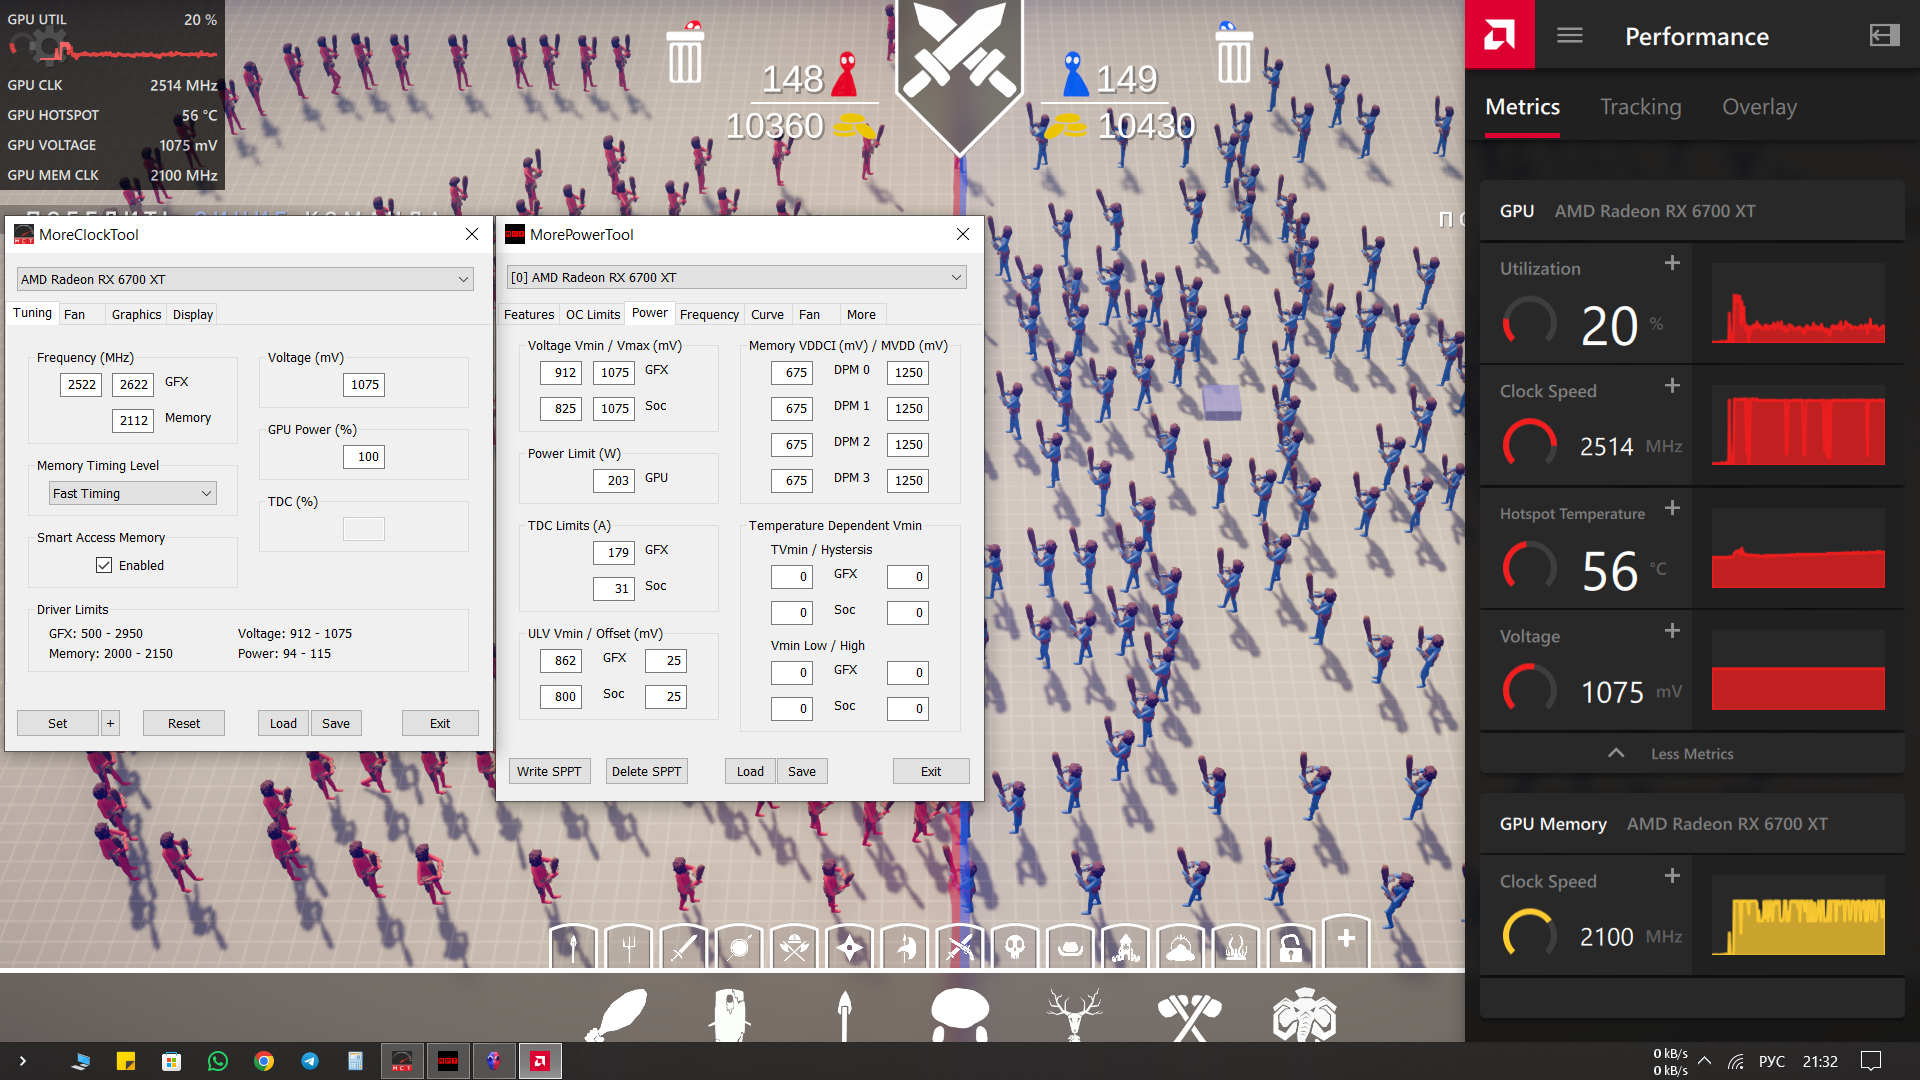
Task: Click the plus beside GPU Voltage metric
Action: 1672,631
